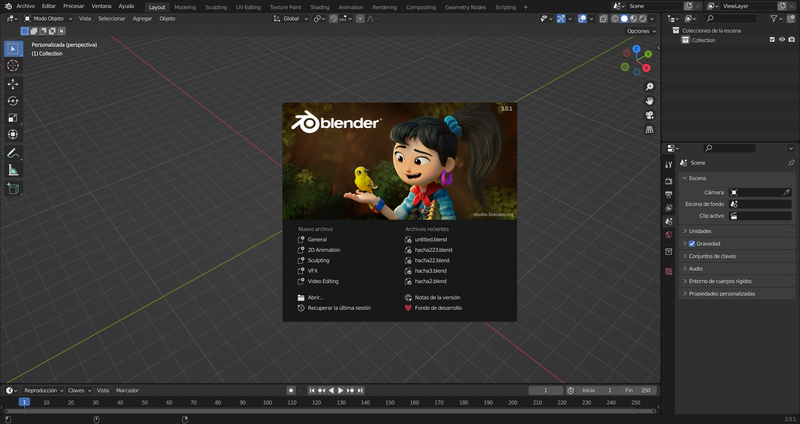Toggle Collection visibility eye in outliner
The width and height of the screenshot is (800, 424).
(784, 40)
